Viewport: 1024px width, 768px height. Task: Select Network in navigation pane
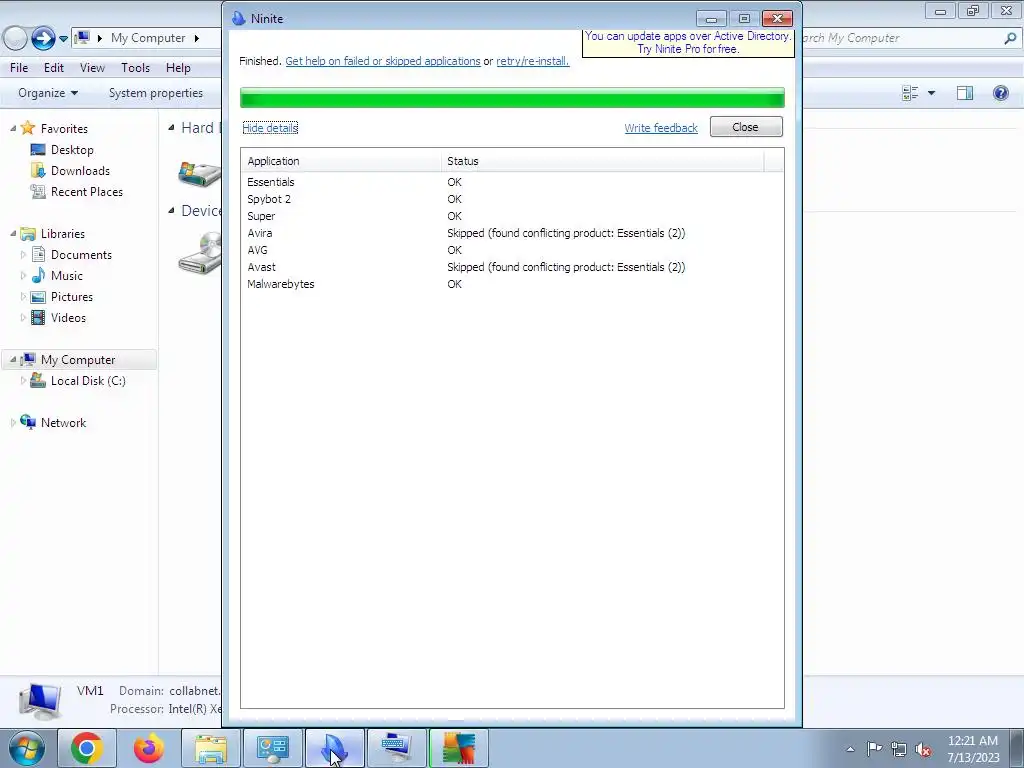click(x=63, y=423)
